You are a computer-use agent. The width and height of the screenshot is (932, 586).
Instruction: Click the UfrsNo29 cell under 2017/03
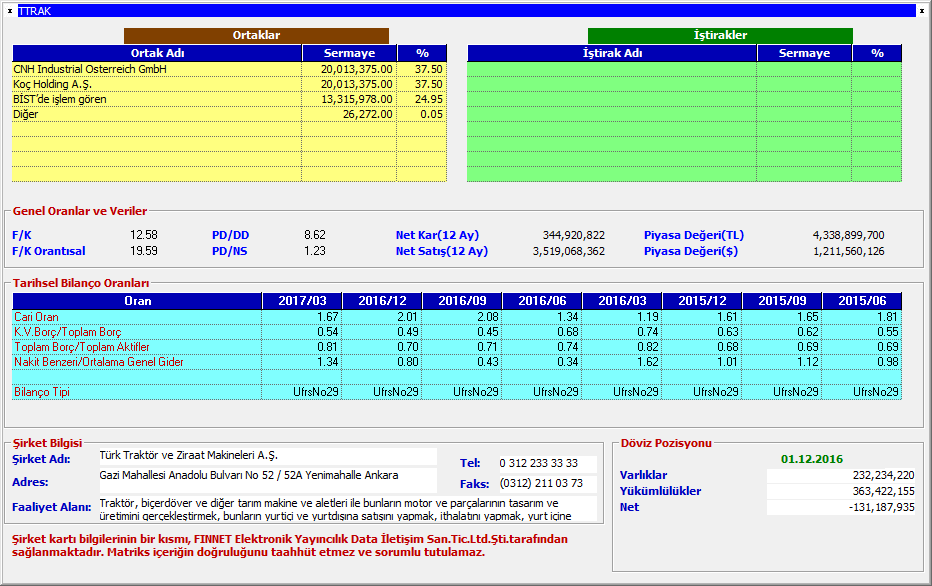[316, 392]
